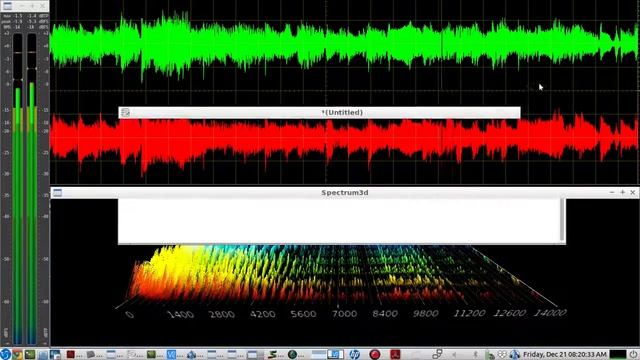Click the 12600 frequency axis label
This screenshot has height=360, width=640.
[509, 313]
